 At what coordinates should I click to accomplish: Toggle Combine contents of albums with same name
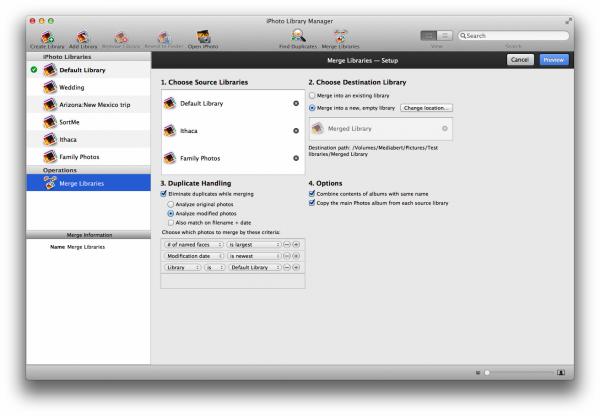click(312, 194)
